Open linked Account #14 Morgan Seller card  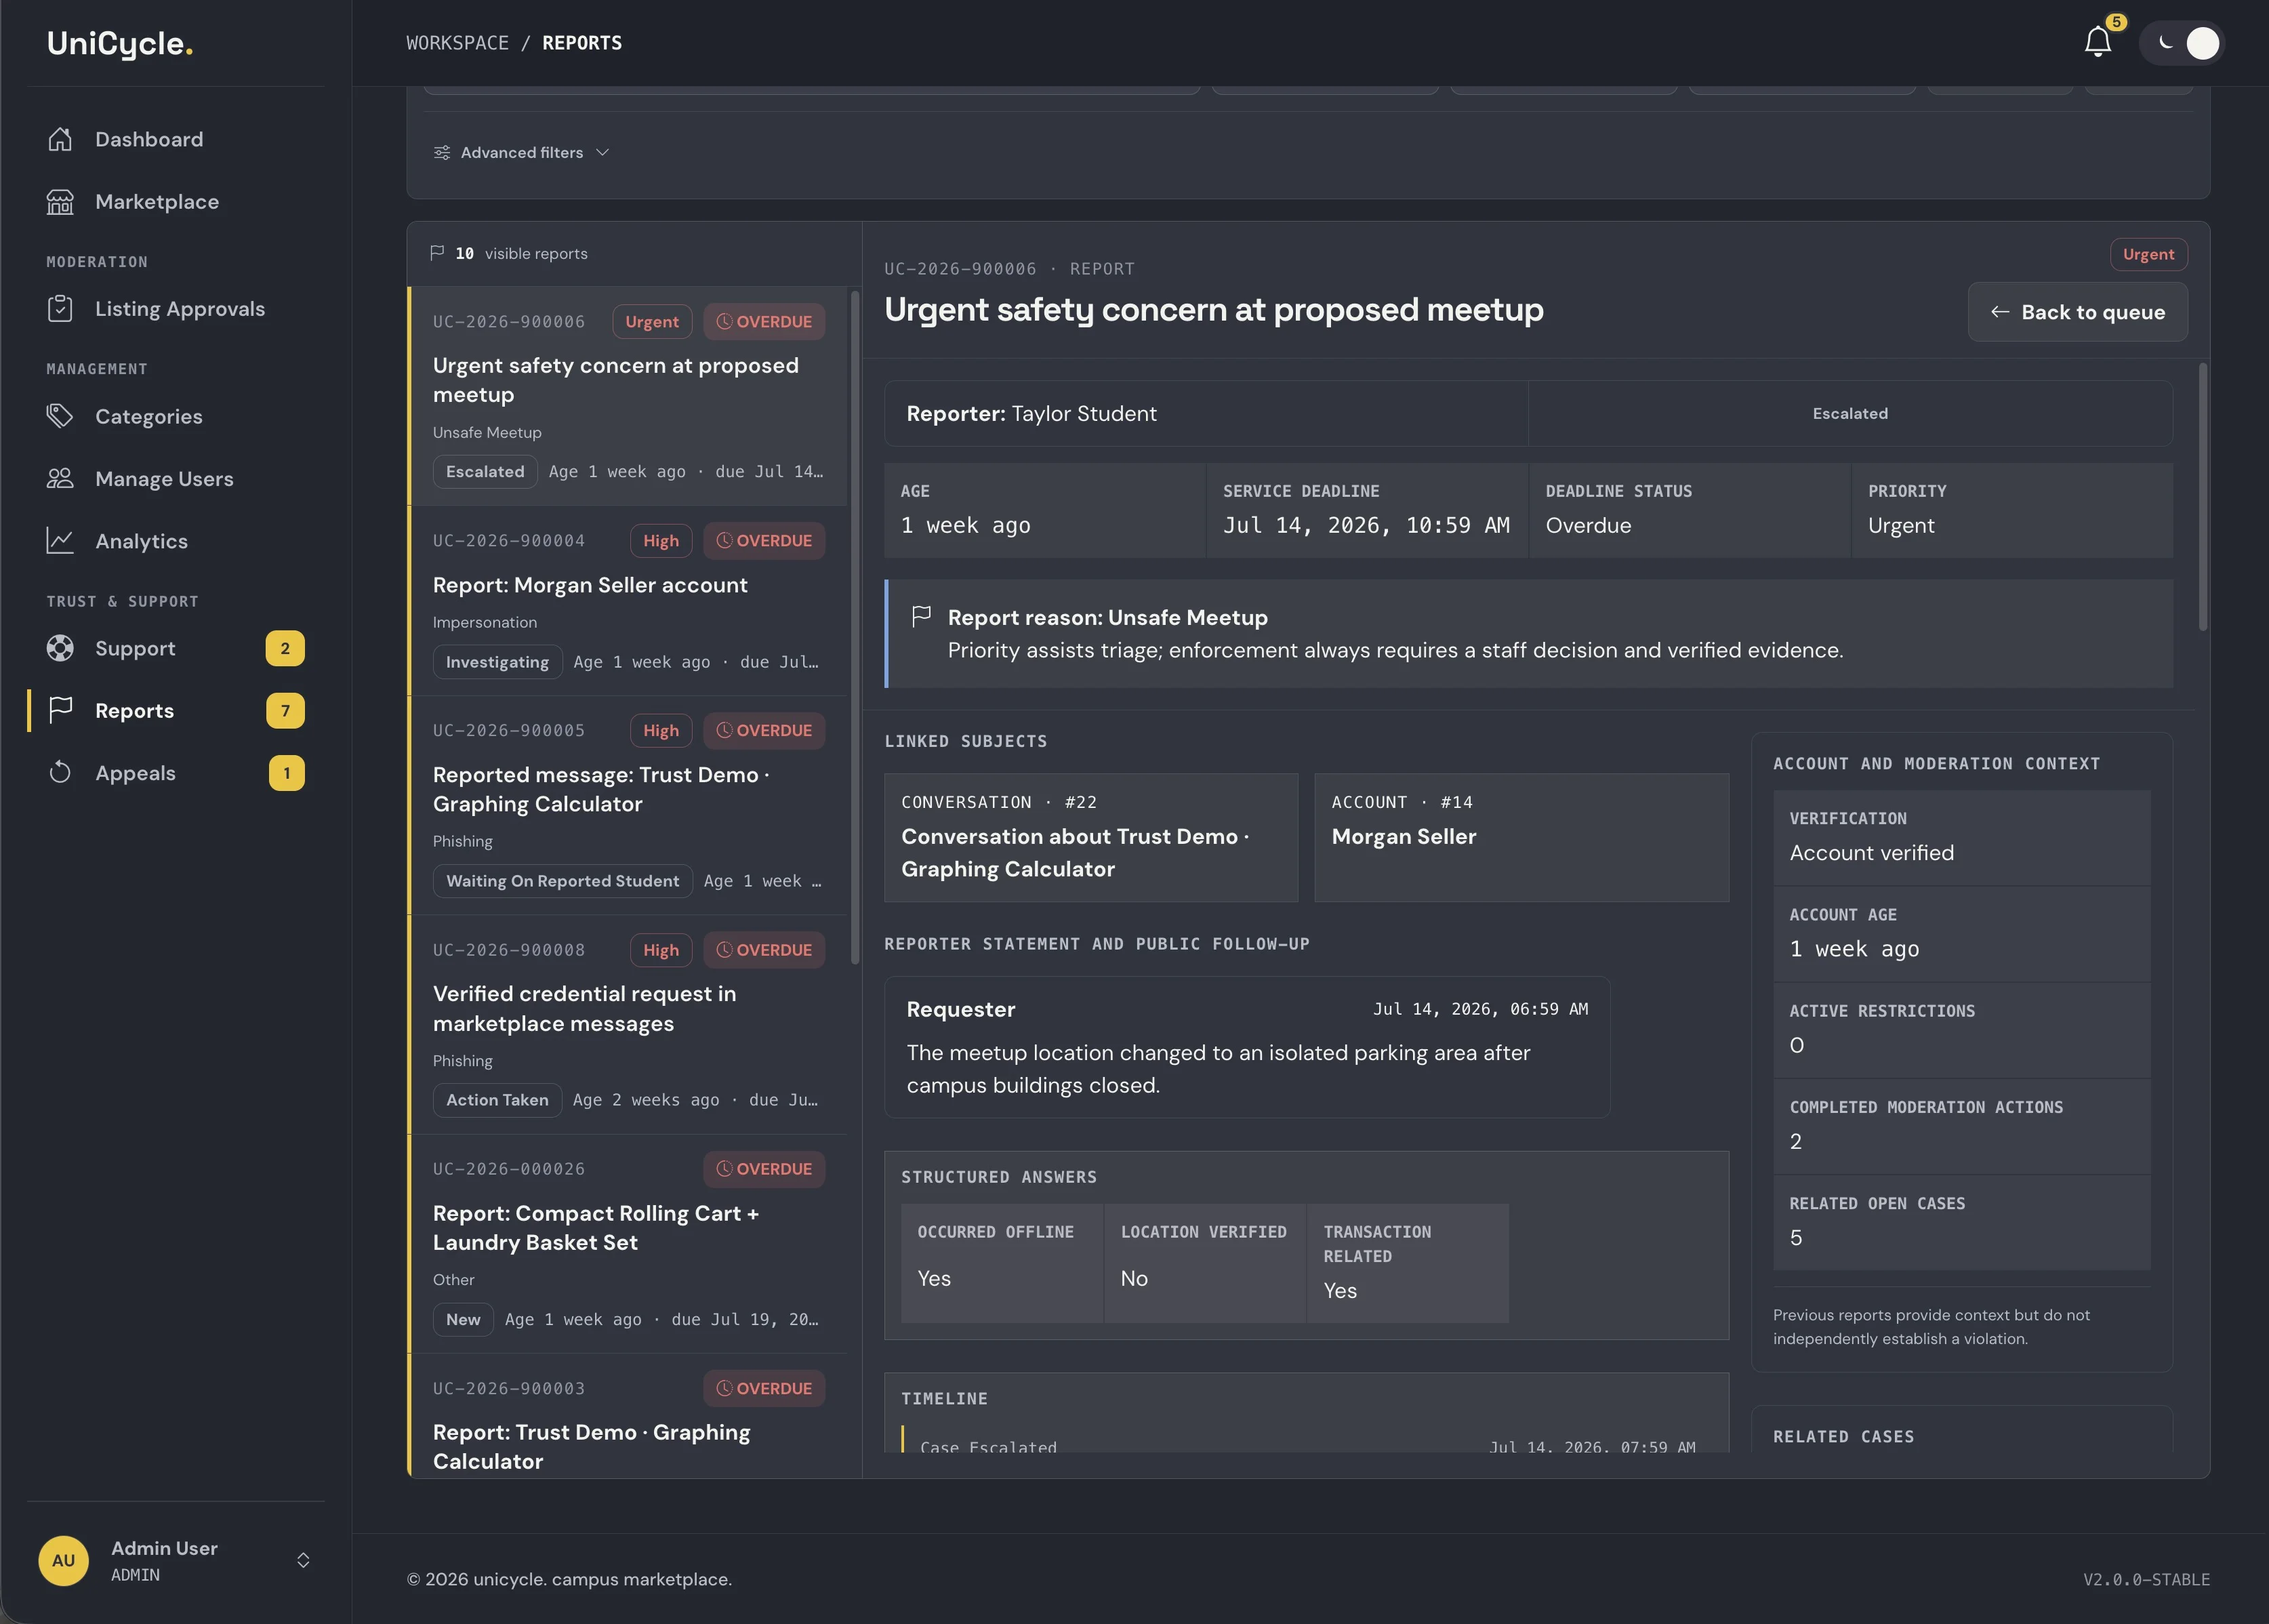pos(1521,837)
